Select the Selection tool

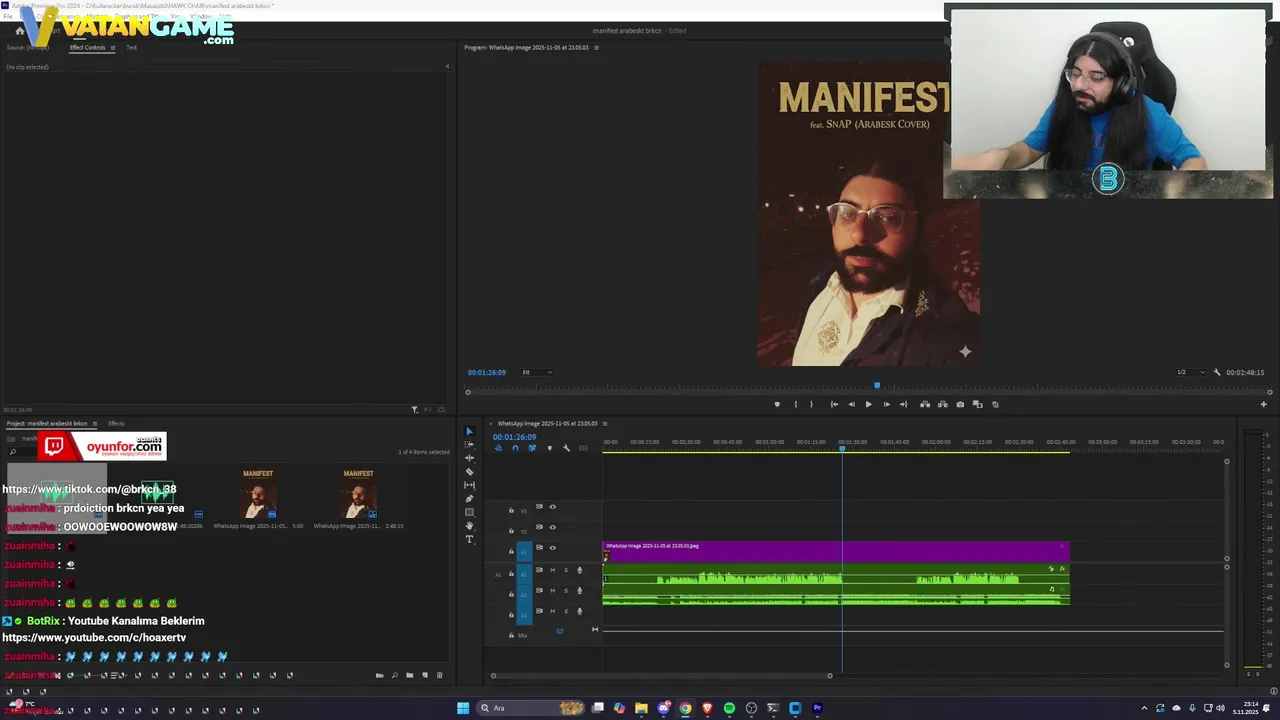click(x=469, y=431)
